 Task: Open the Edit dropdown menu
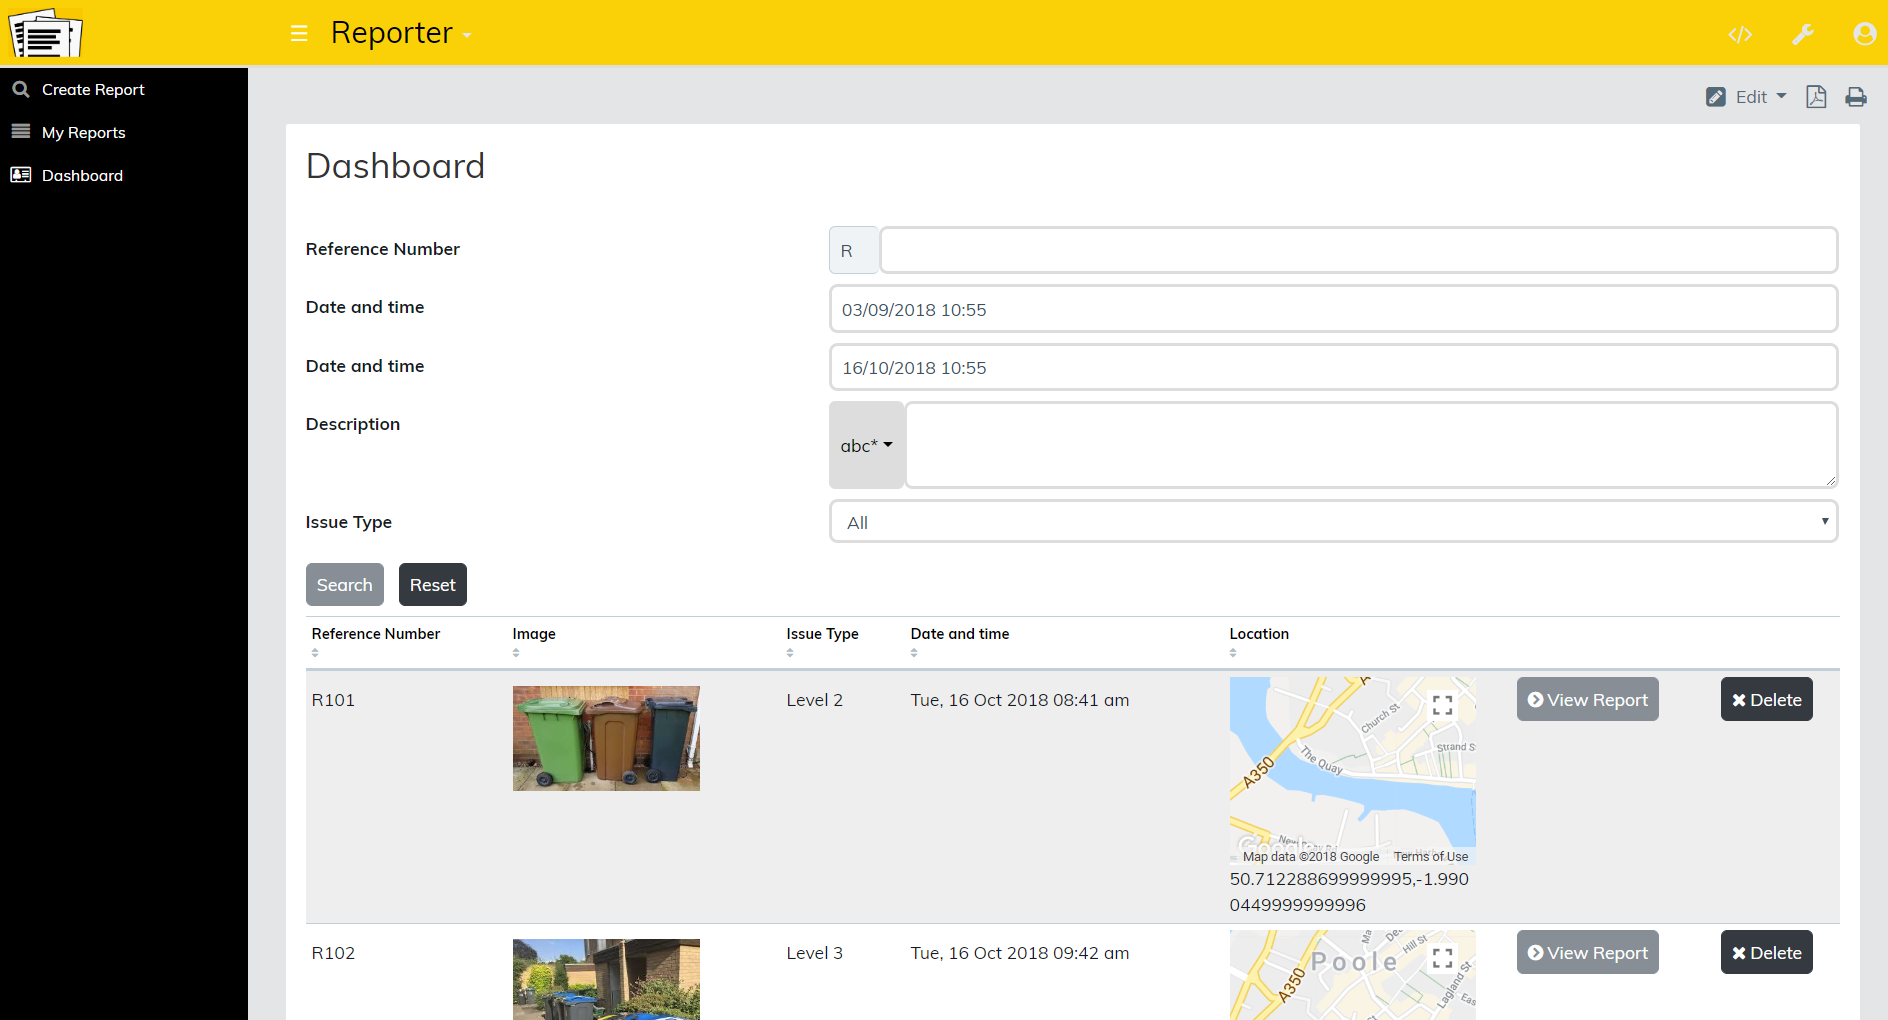click(x=1747, y=97)
